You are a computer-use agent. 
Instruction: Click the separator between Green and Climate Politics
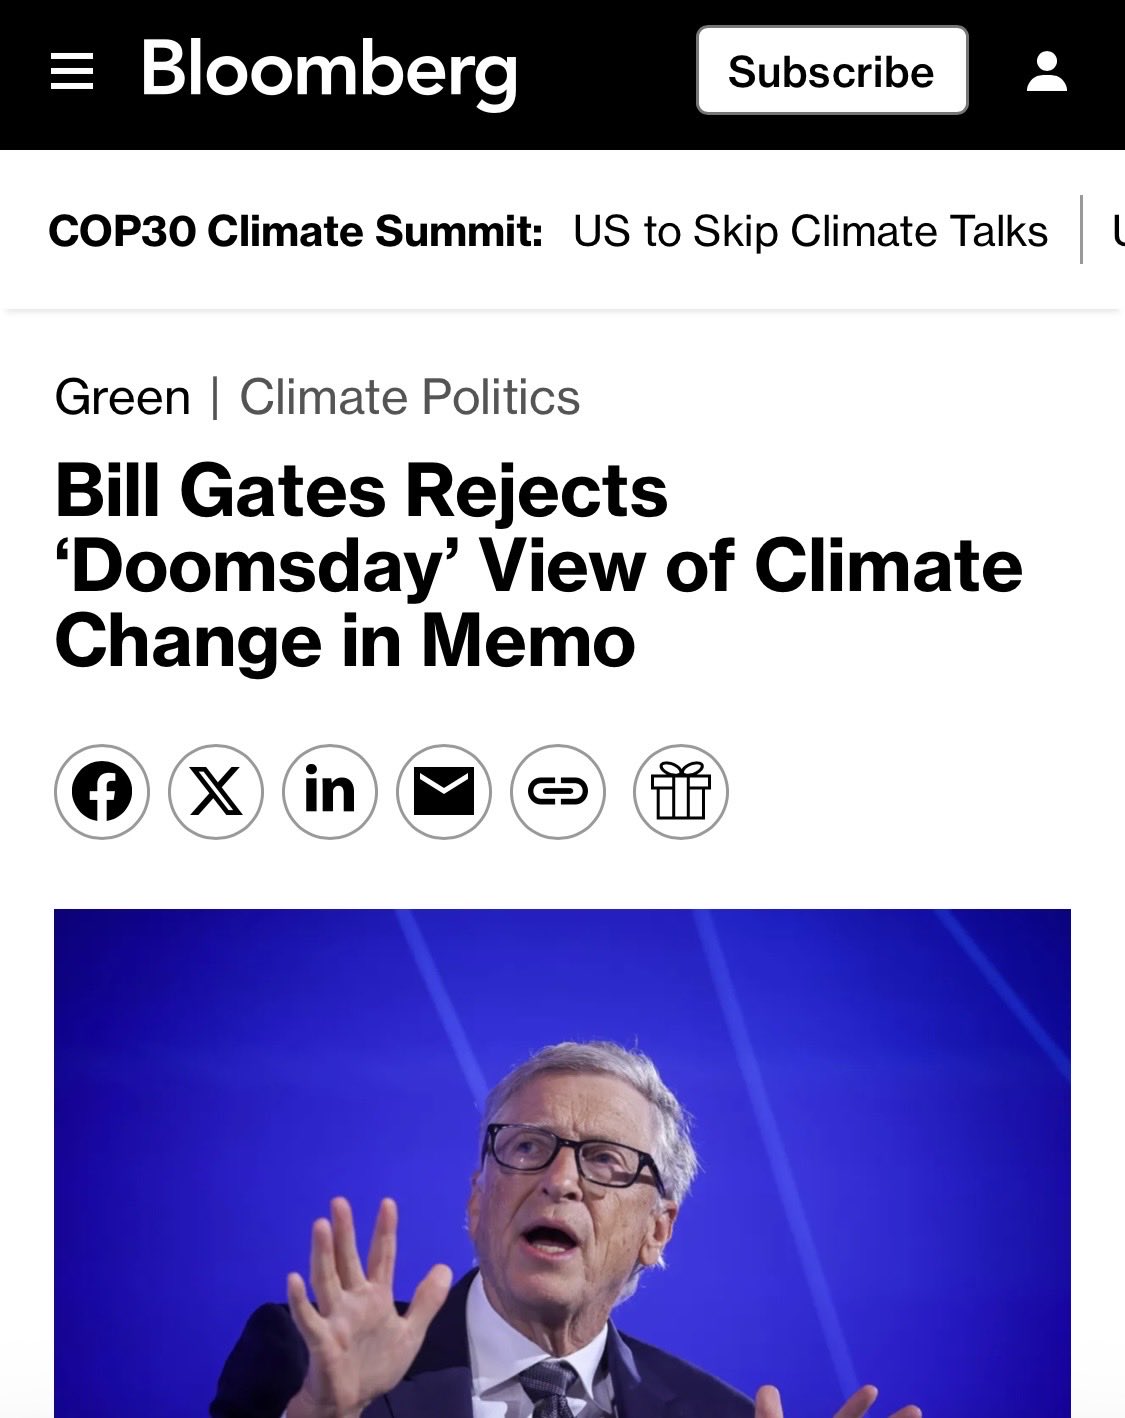pos(215,397)
